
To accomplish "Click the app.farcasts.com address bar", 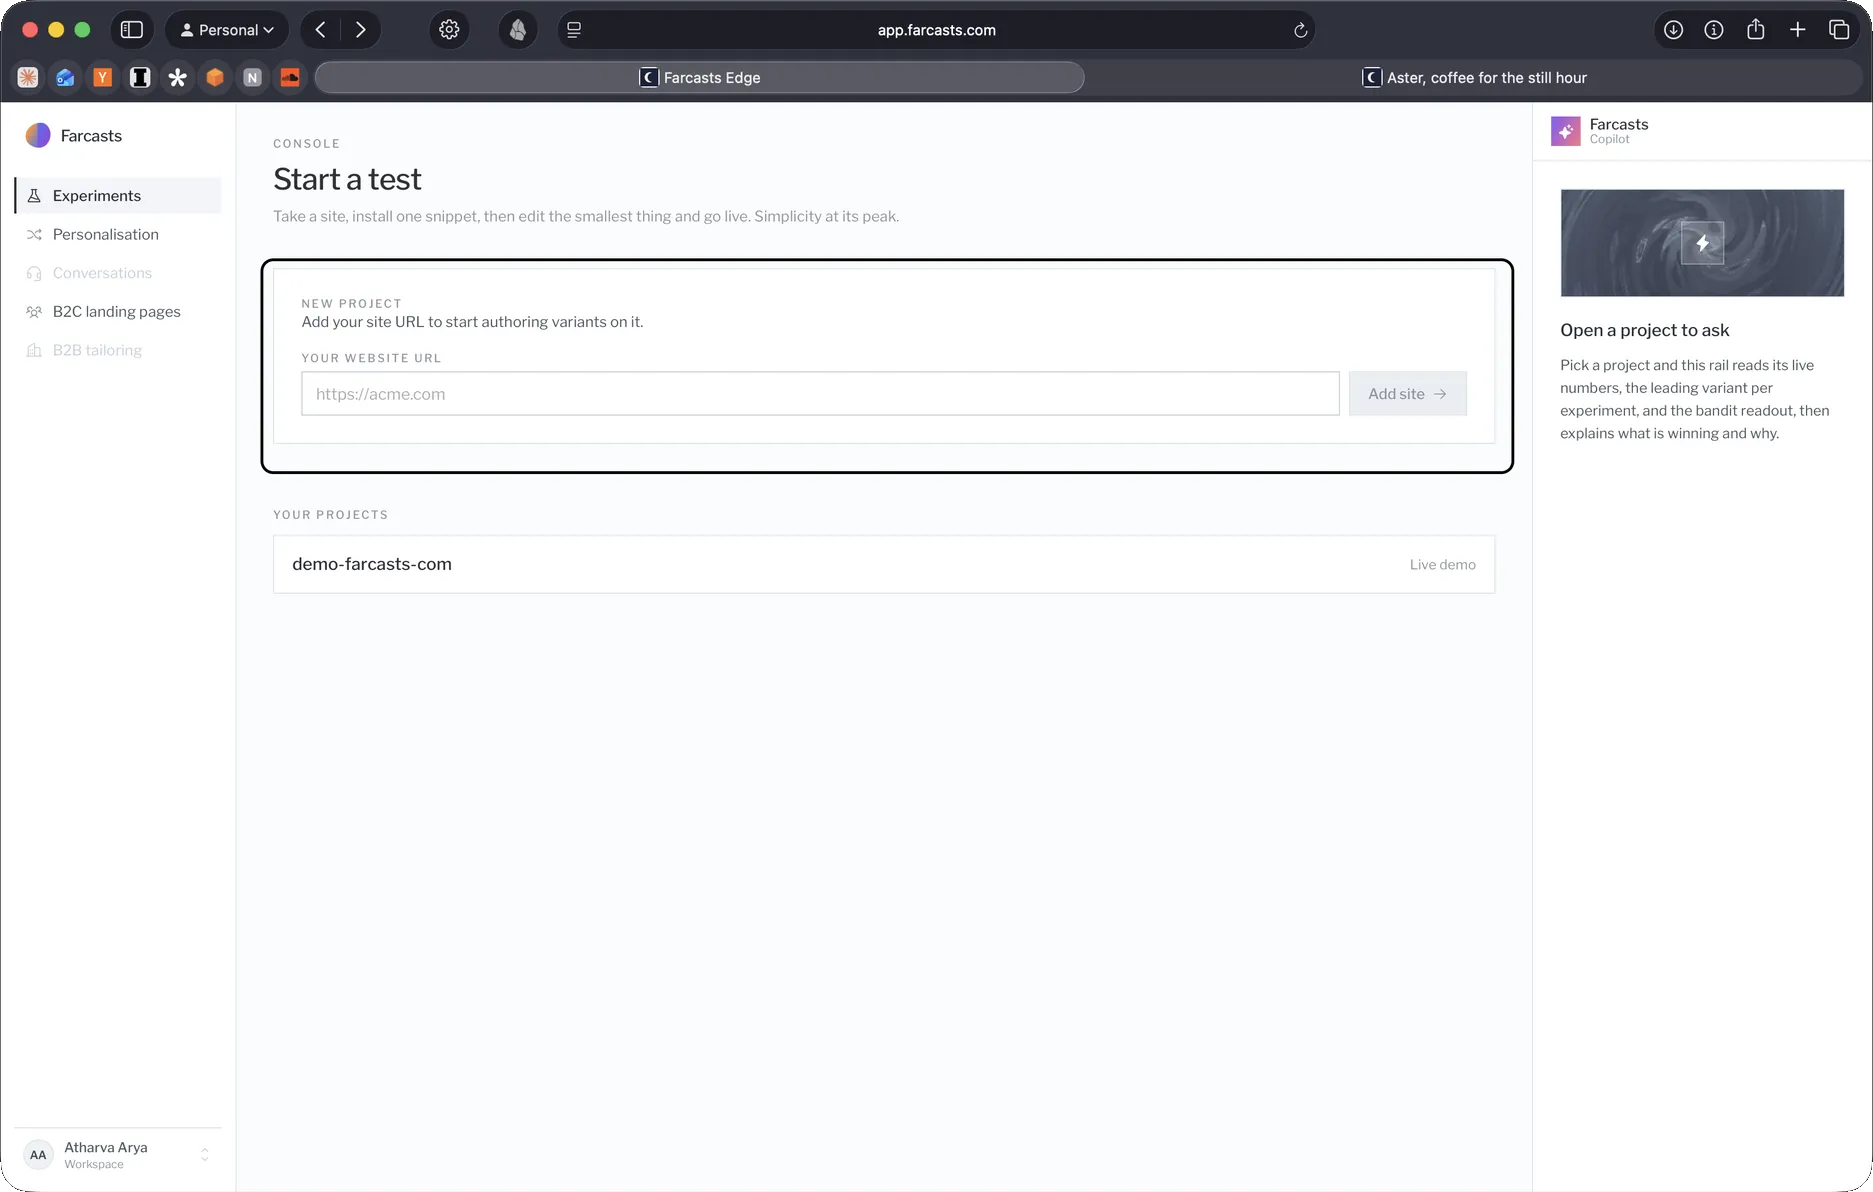I will pos(936,30).
